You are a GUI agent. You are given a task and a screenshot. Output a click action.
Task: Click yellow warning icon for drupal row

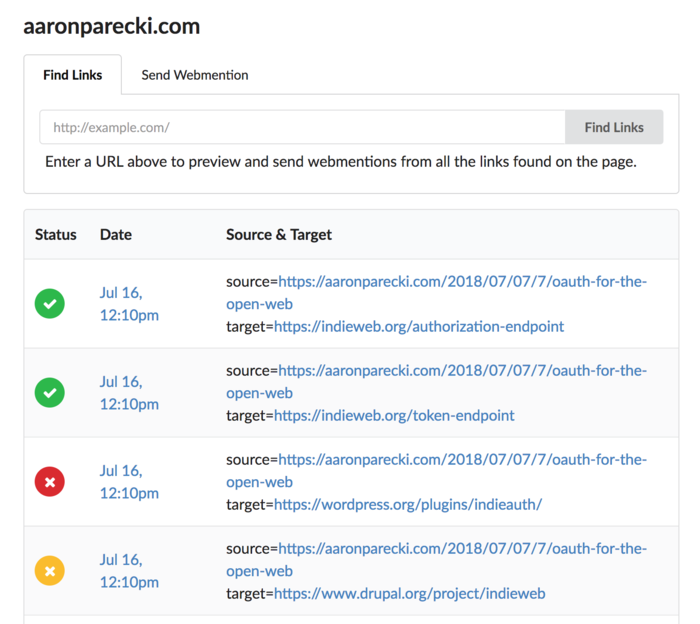click(50, 570)
